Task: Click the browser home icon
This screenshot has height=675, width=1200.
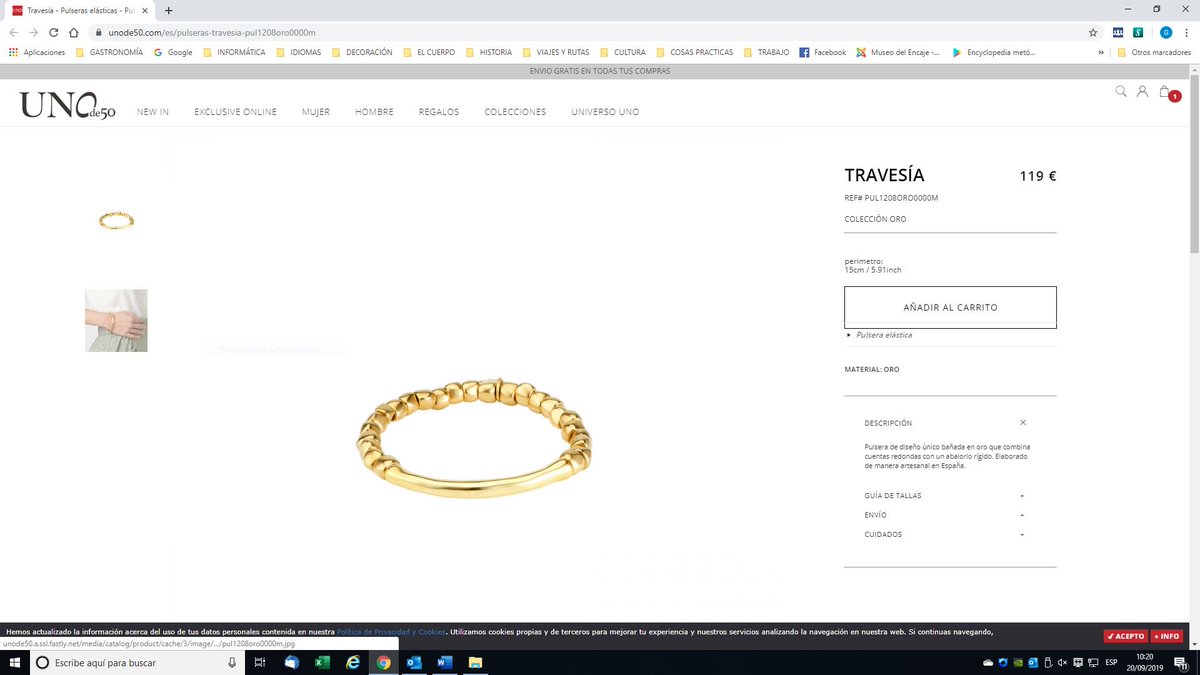Action: coord(73,32)
